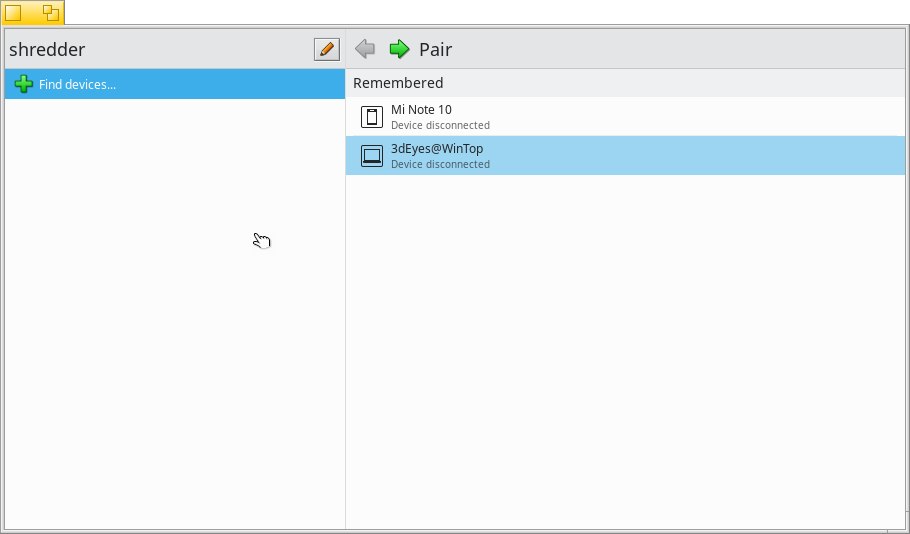Select the Mi Note 10 phone icon
The height and width of the screenshot is (534, 910).
pos(372,117)
